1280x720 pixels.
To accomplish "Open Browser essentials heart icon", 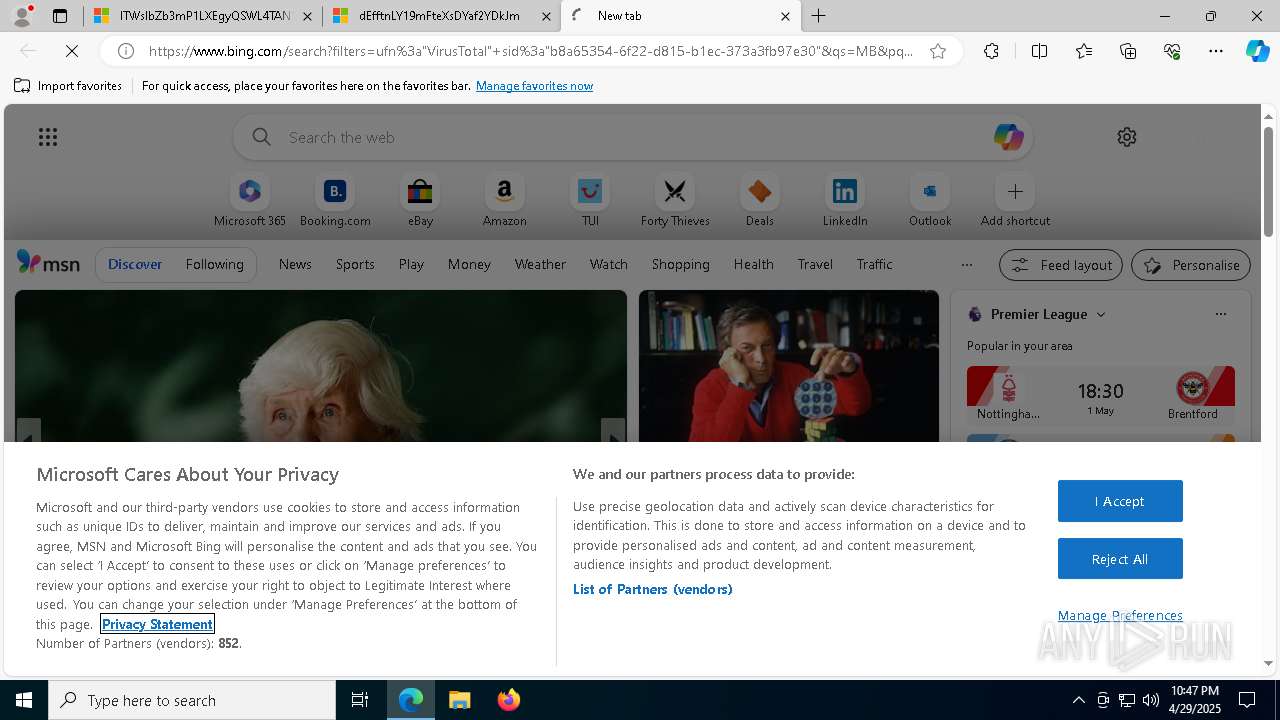I will (1172, 51).
